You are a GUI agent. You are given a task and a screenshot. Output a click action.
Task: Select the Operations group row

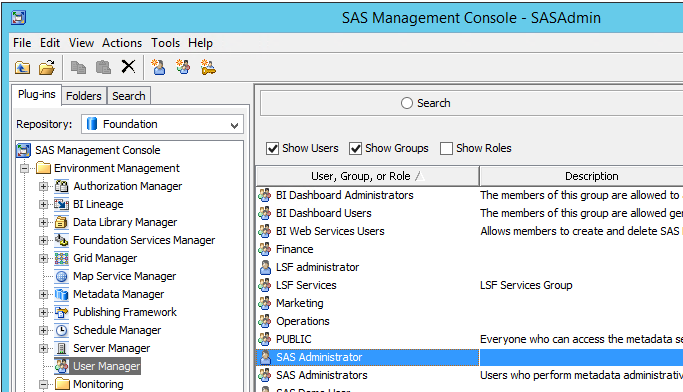pyautogui.click(x=470, y=321)
